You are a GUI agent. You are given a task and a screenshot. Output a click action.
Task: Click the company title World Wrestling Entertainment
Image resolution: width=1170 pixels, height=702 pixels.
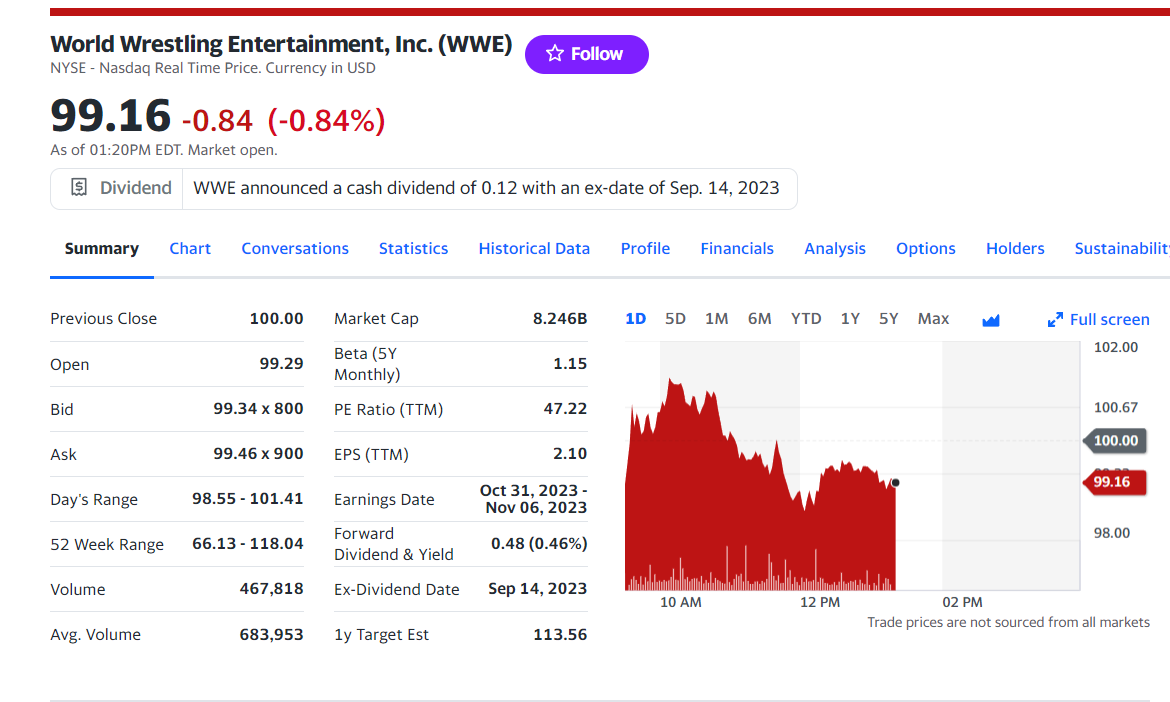[281, 44]
